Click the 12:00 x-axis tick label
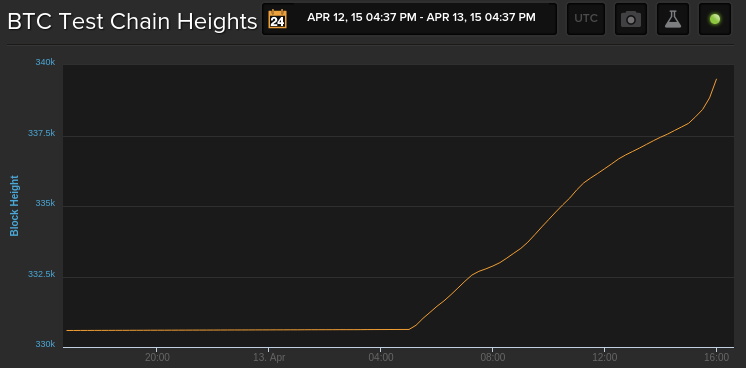Image resolution: width=746 pixels, height=368 pixels. pyautogui.click(x=604, y=358)
